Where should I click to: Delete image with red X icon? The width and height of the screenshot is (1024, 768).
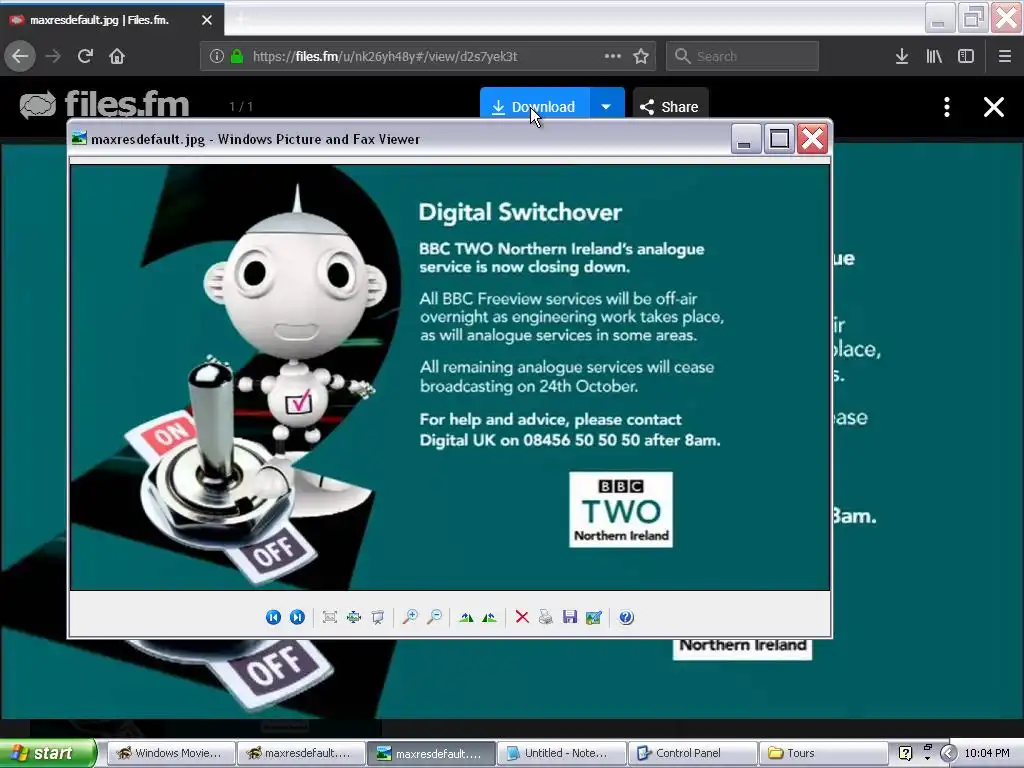click(x=522, y=617)
